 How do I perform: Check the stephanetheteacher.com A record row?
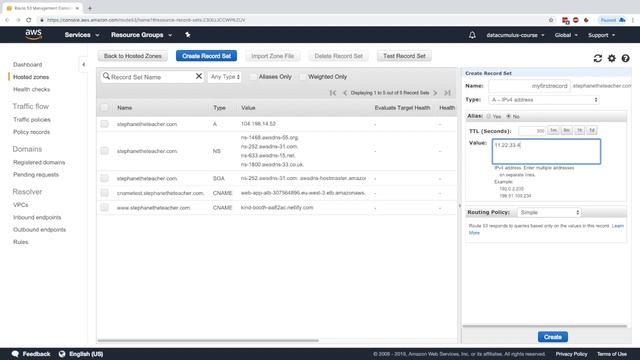point(104,124)
